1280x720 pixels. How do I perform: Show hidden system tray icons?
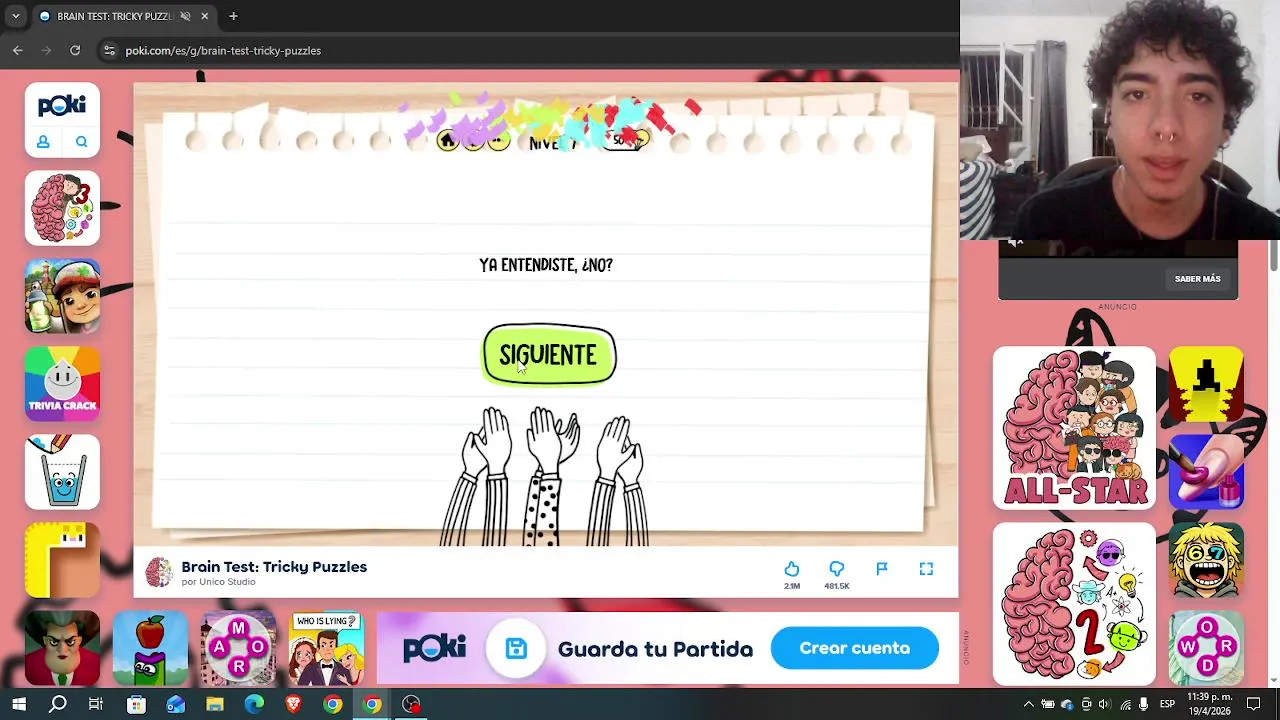coord(1027,704)
